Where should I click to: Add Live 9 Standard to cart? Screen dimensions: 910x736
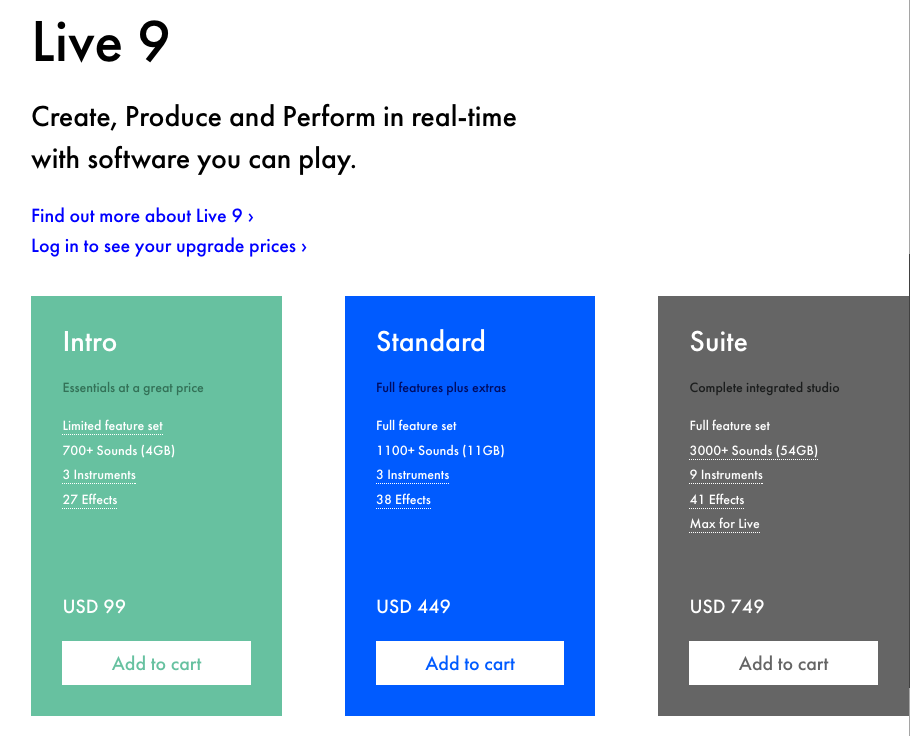470,663
